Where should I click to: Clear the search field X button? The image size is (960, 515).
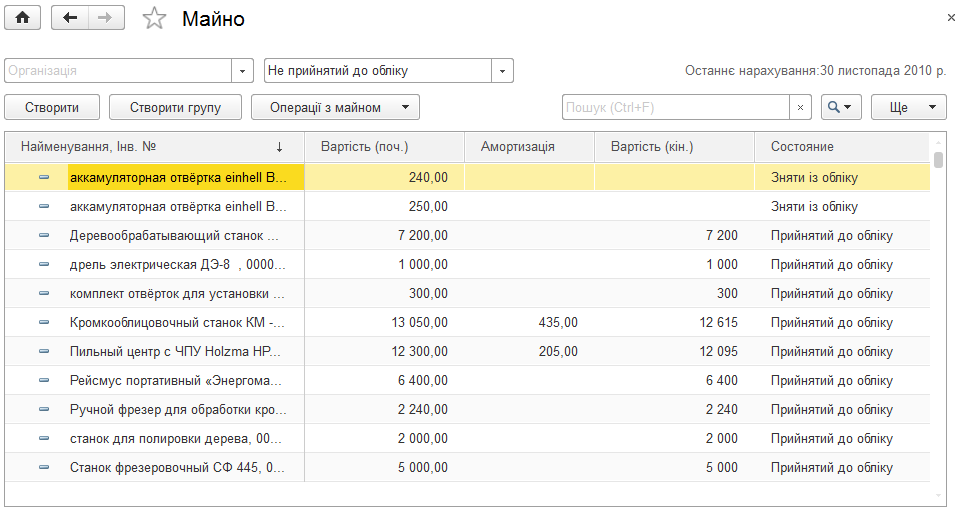[x=800, y=107]
